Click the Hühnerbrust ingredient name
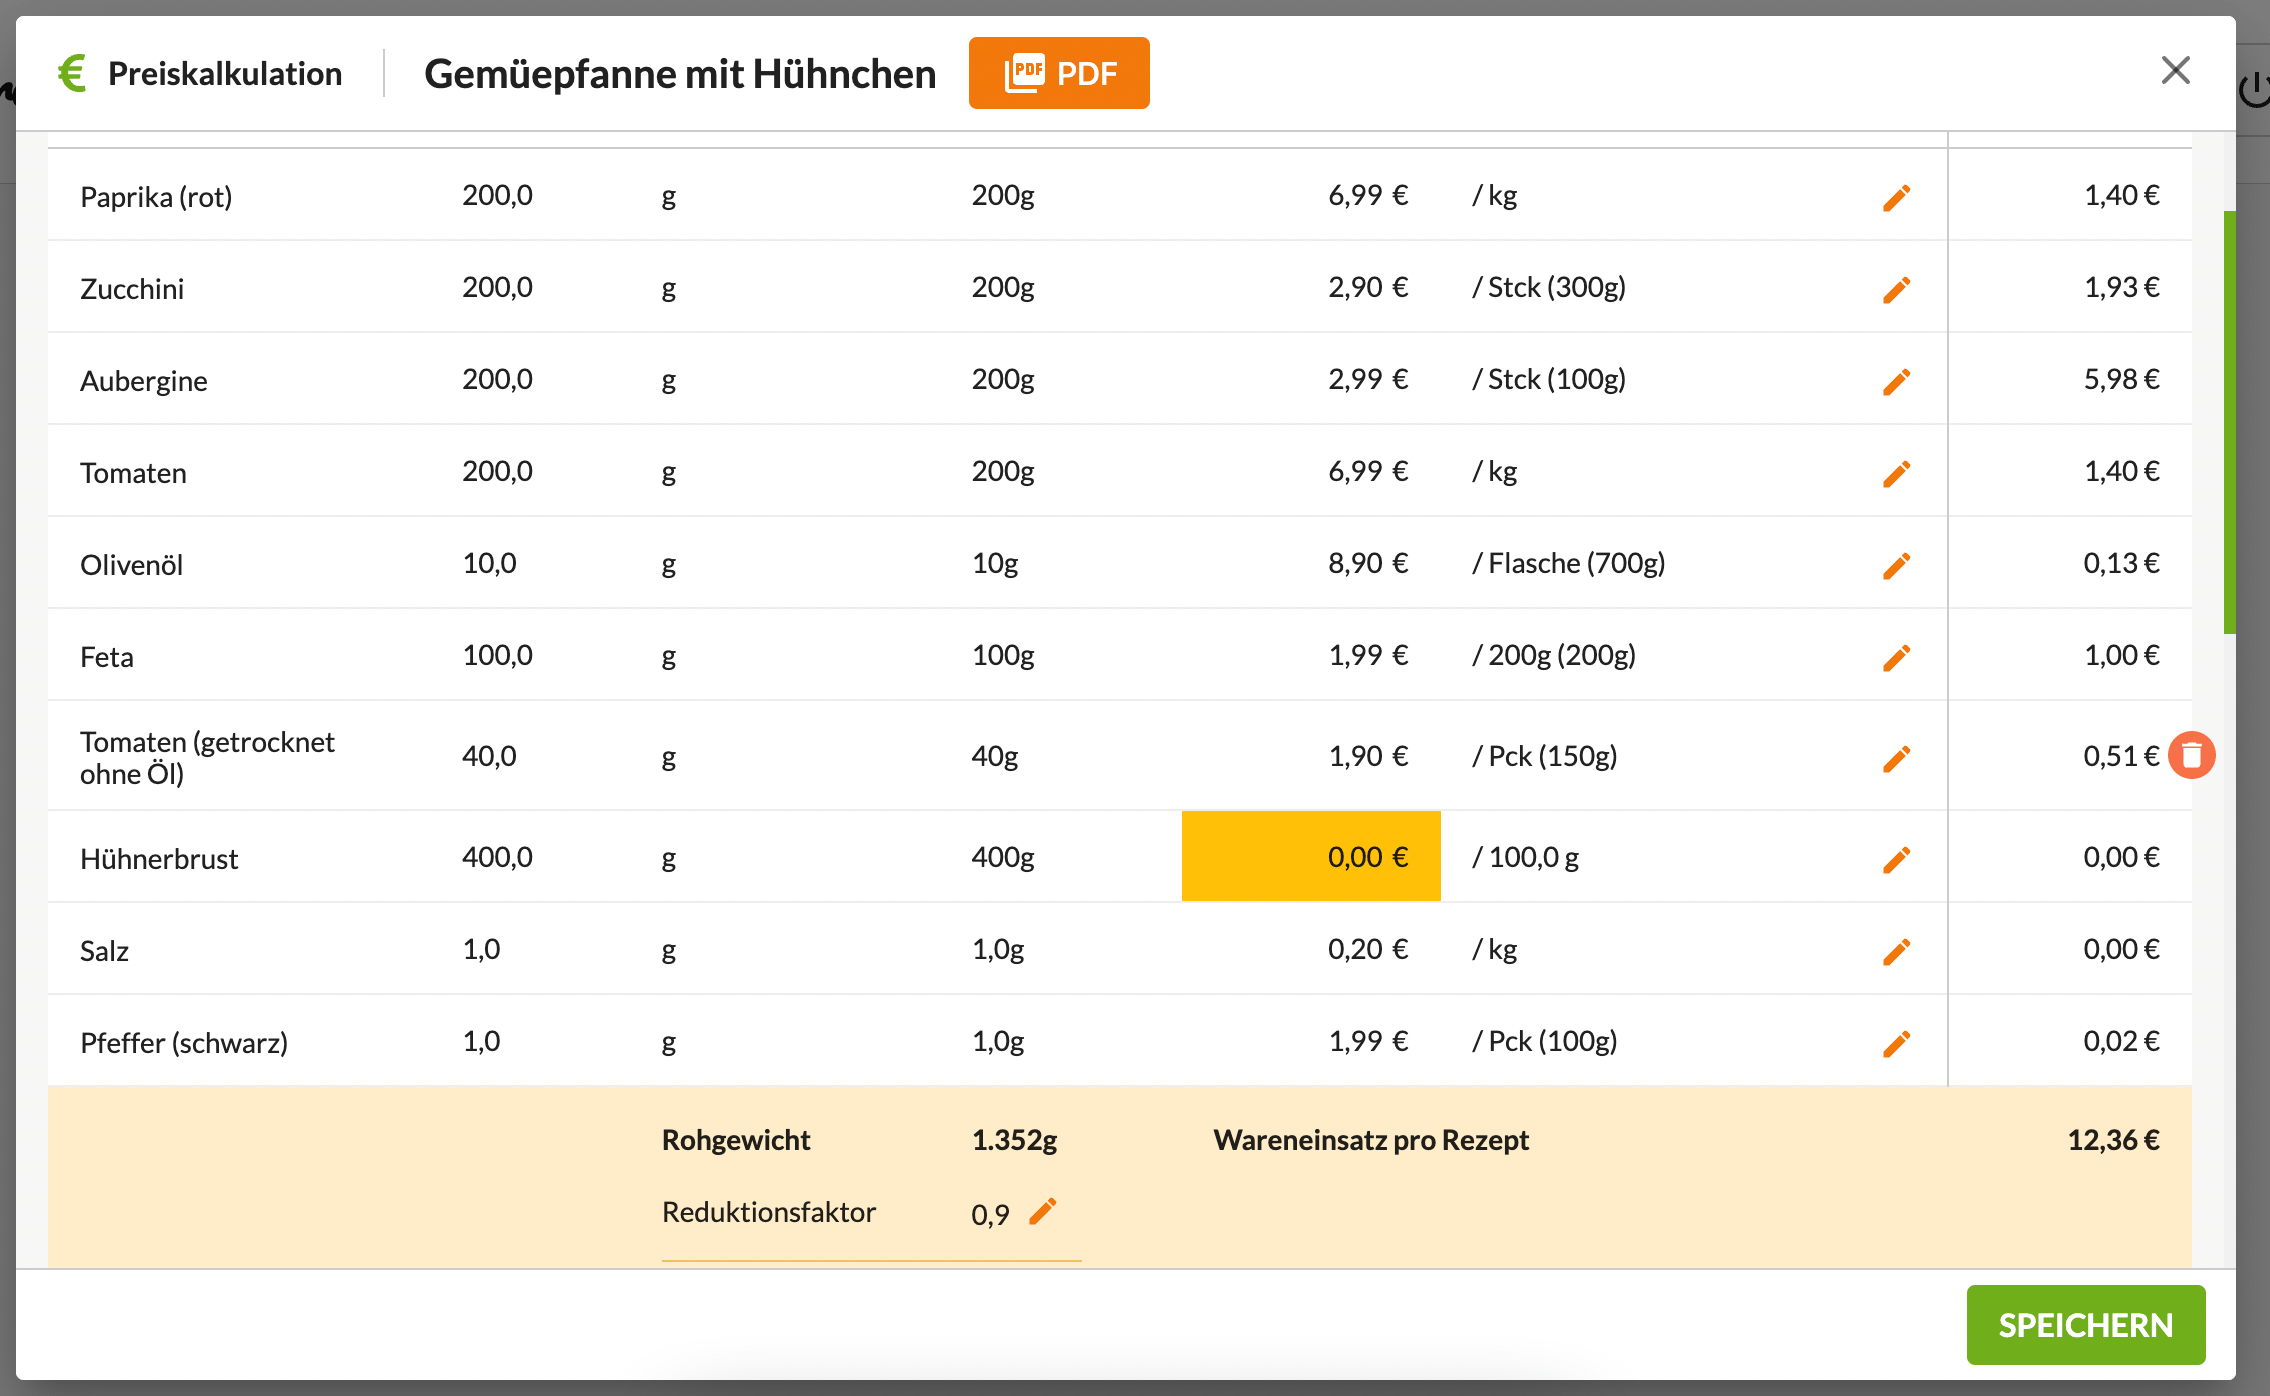2270x1396 pixels. click(159, 859)
